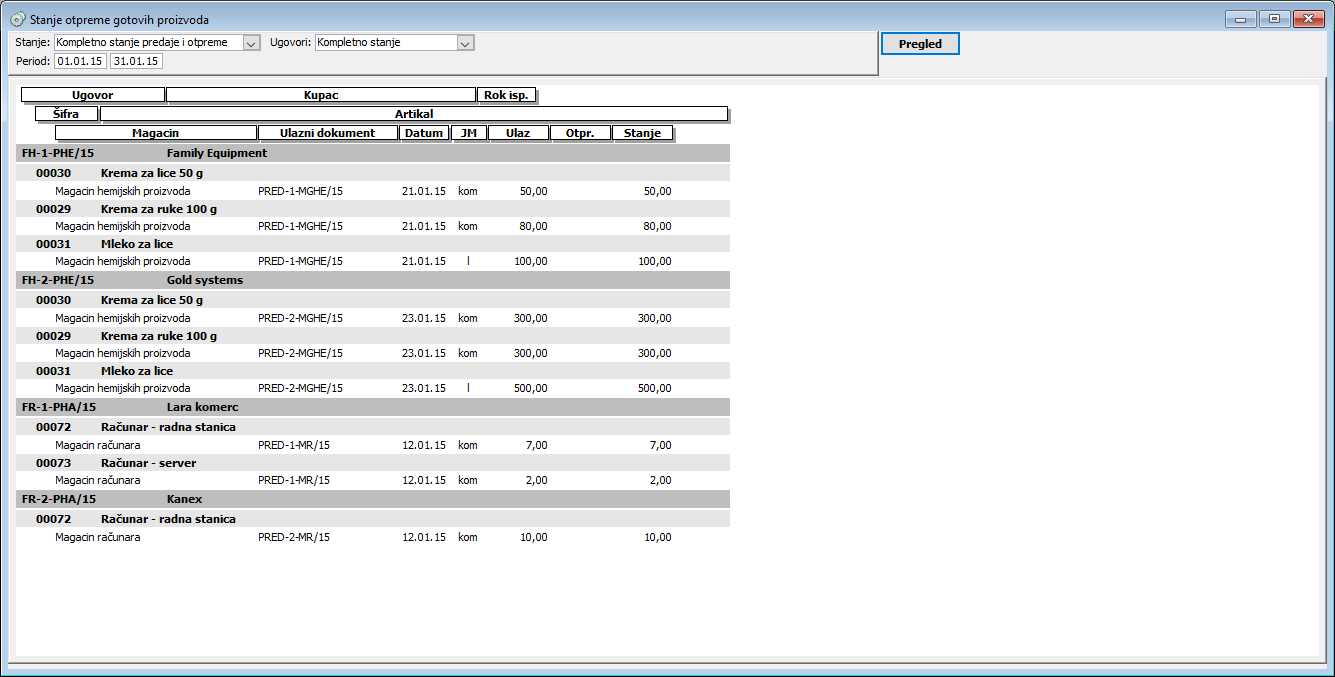Click the Rok isp. column header
The width and height of the screenshot is (1335, 677).
tap(507, 95)
